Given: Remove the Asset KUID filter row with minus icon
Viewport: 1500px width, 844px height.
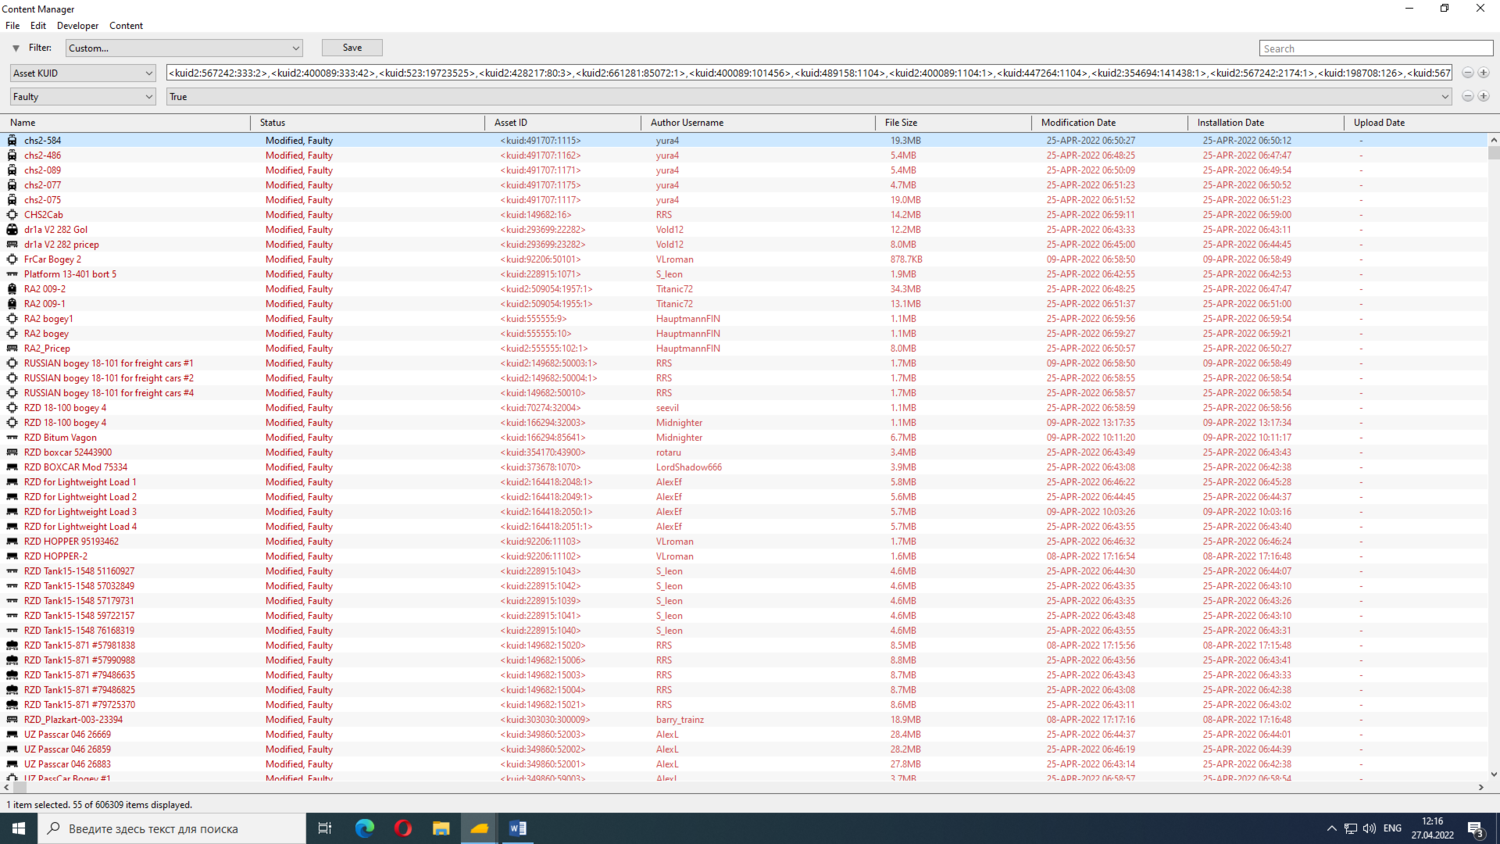Looking at the screenshot, I should point(1467,73).
